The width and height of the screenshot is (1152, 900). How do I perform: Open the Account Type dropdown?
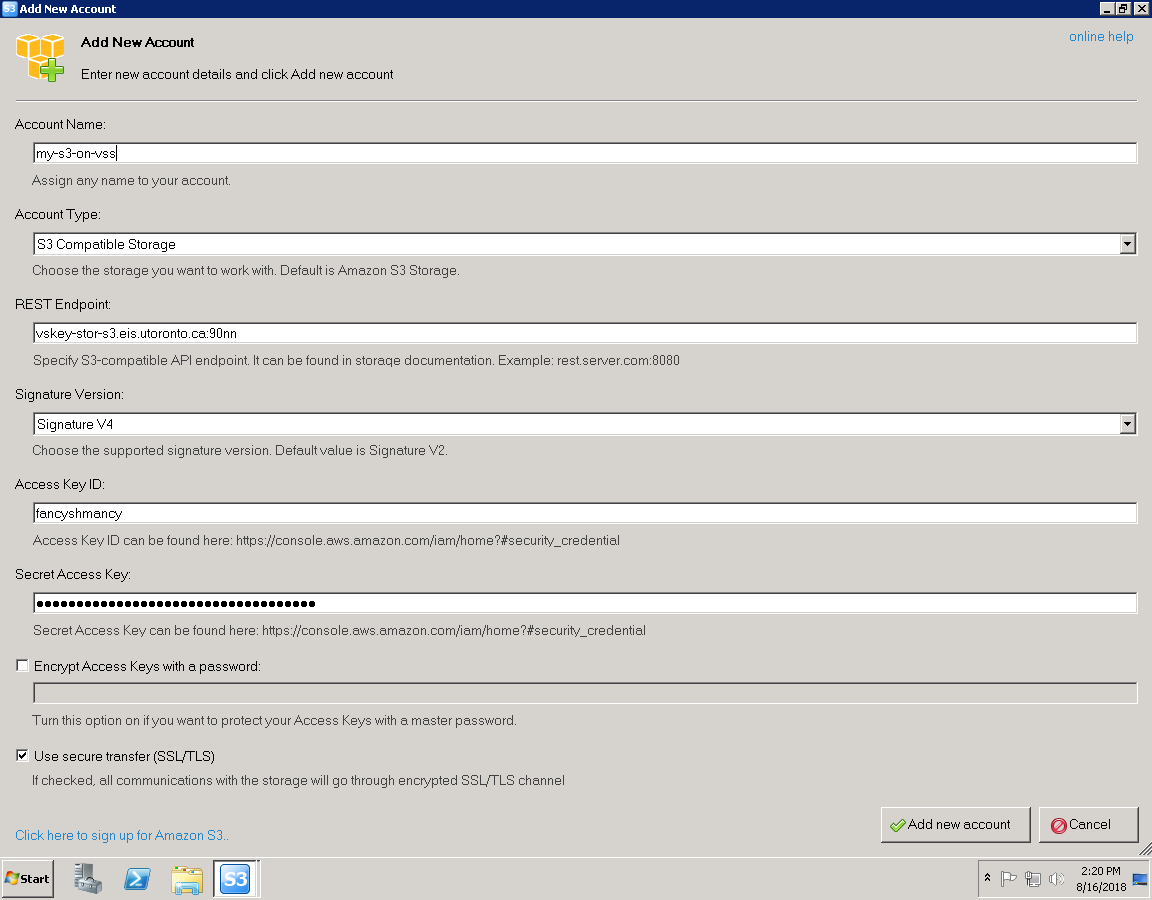(1128, 243)
